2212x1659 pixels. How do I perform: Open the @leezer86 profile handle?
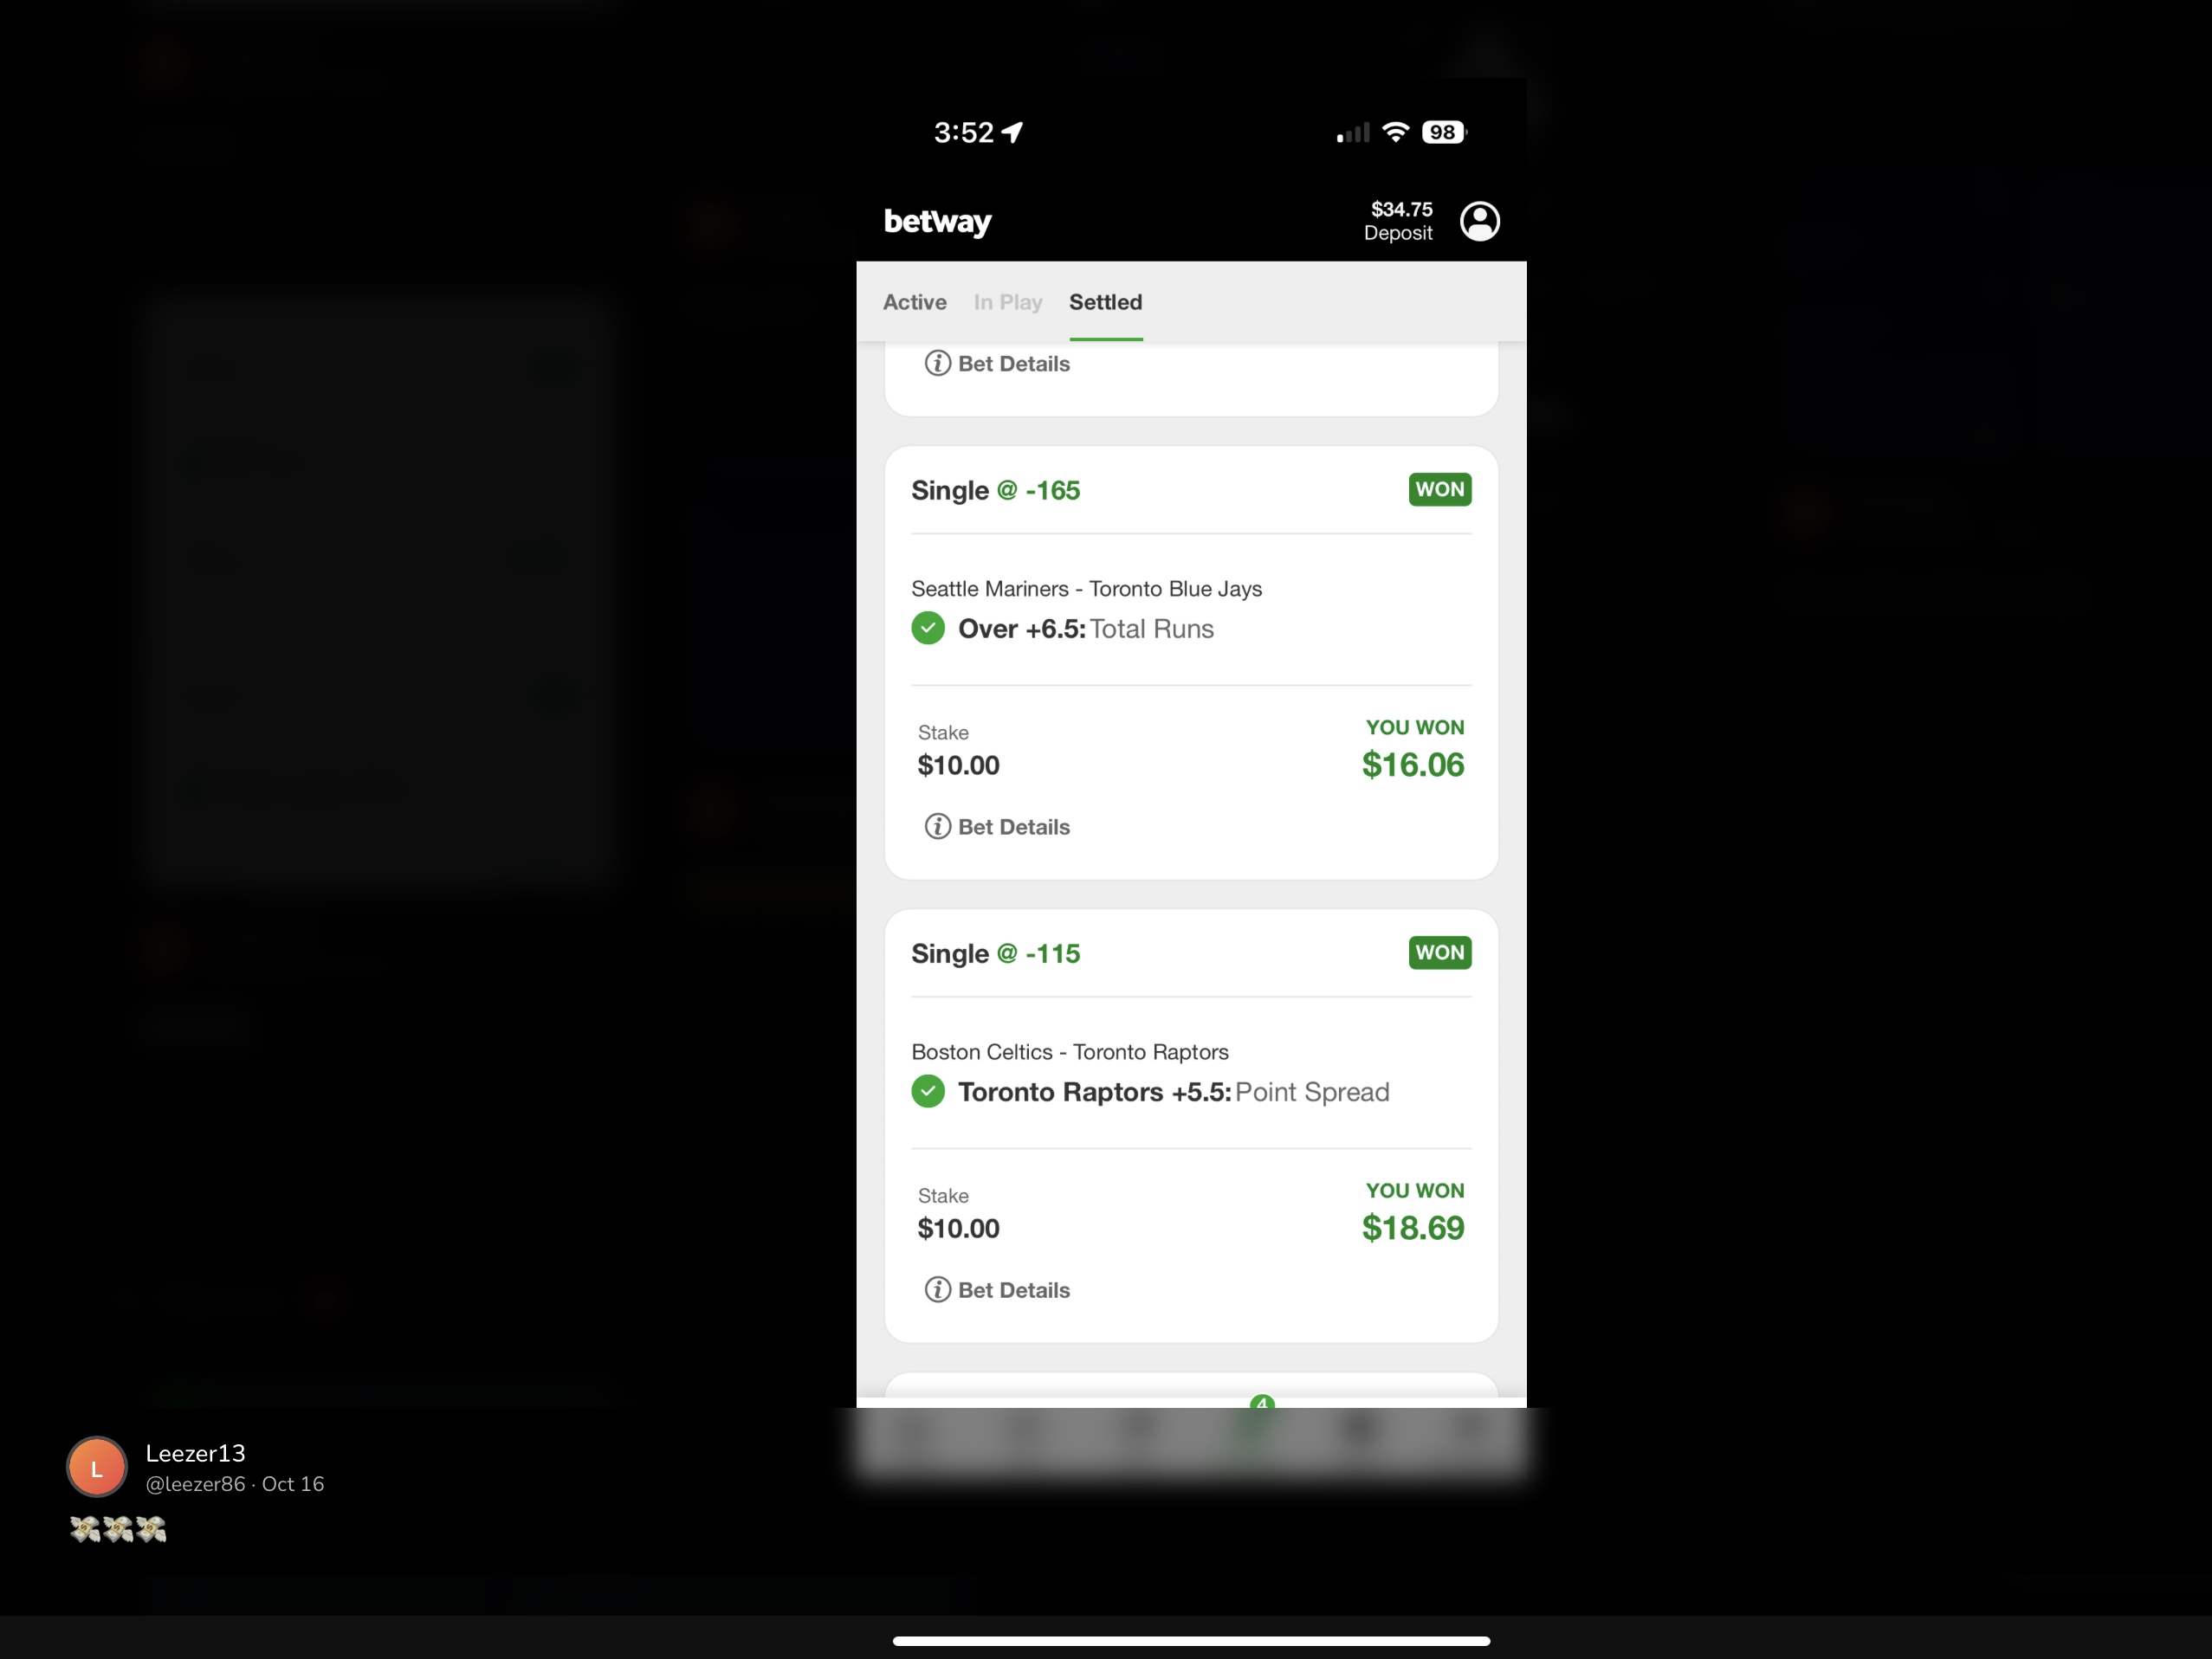click(x=195, y=1484)
